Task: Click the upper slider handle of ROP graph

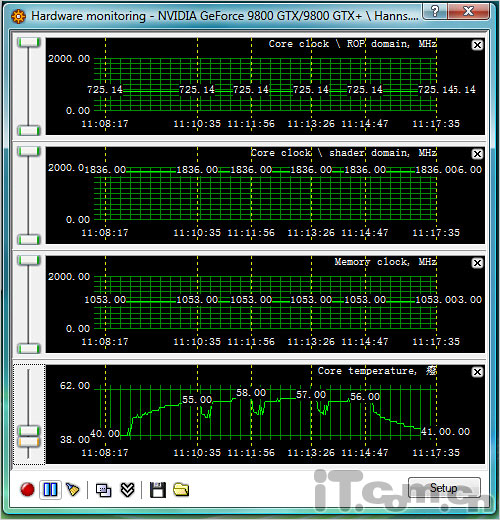Action: pos(29,42)
